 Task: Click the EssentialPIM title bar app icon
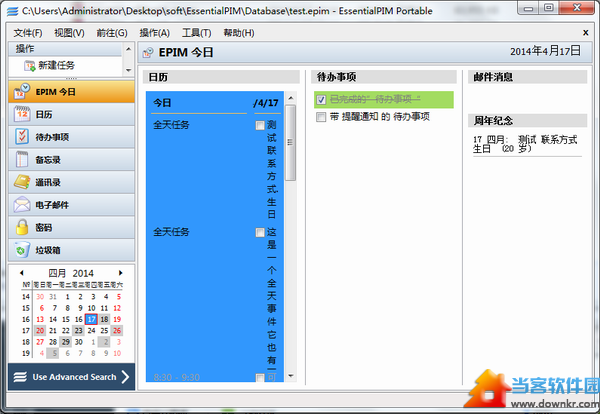point(12,11)
